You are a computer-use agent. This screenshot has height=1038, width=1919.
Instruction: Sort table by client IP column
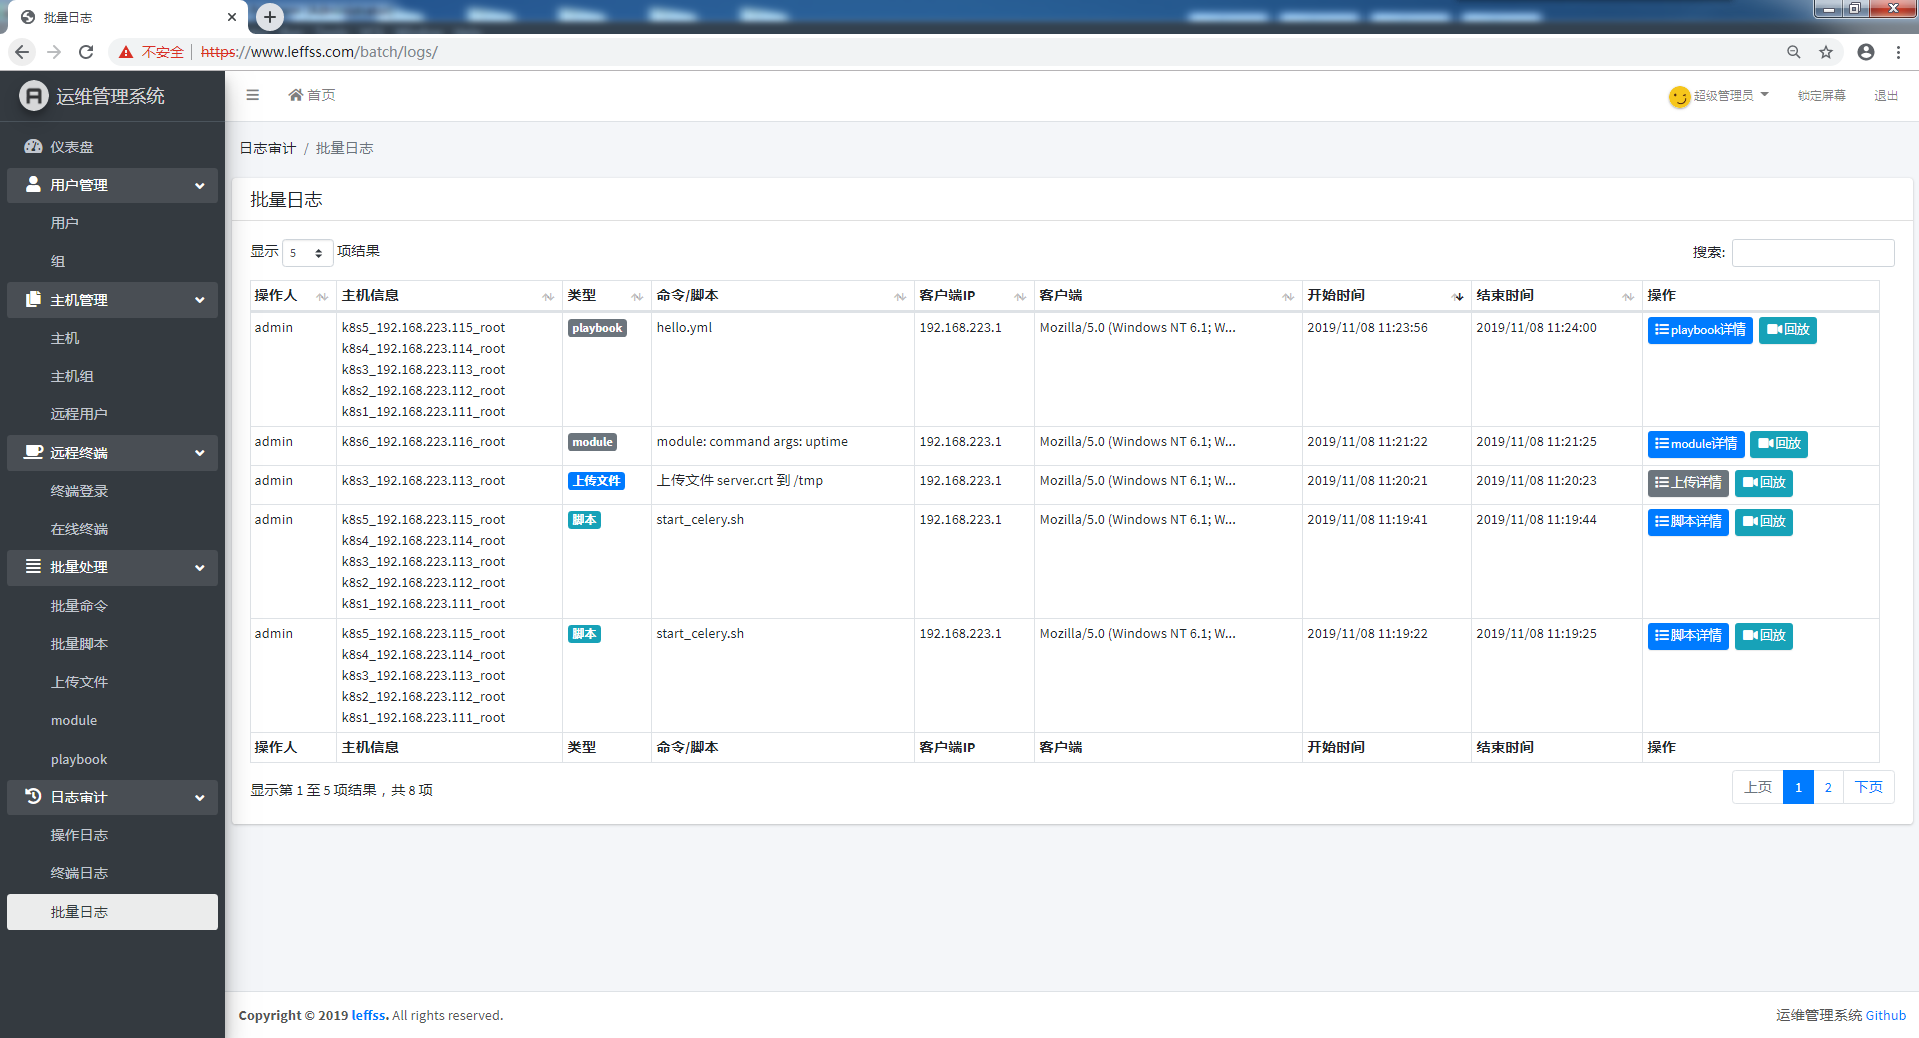tap(974, 296)
